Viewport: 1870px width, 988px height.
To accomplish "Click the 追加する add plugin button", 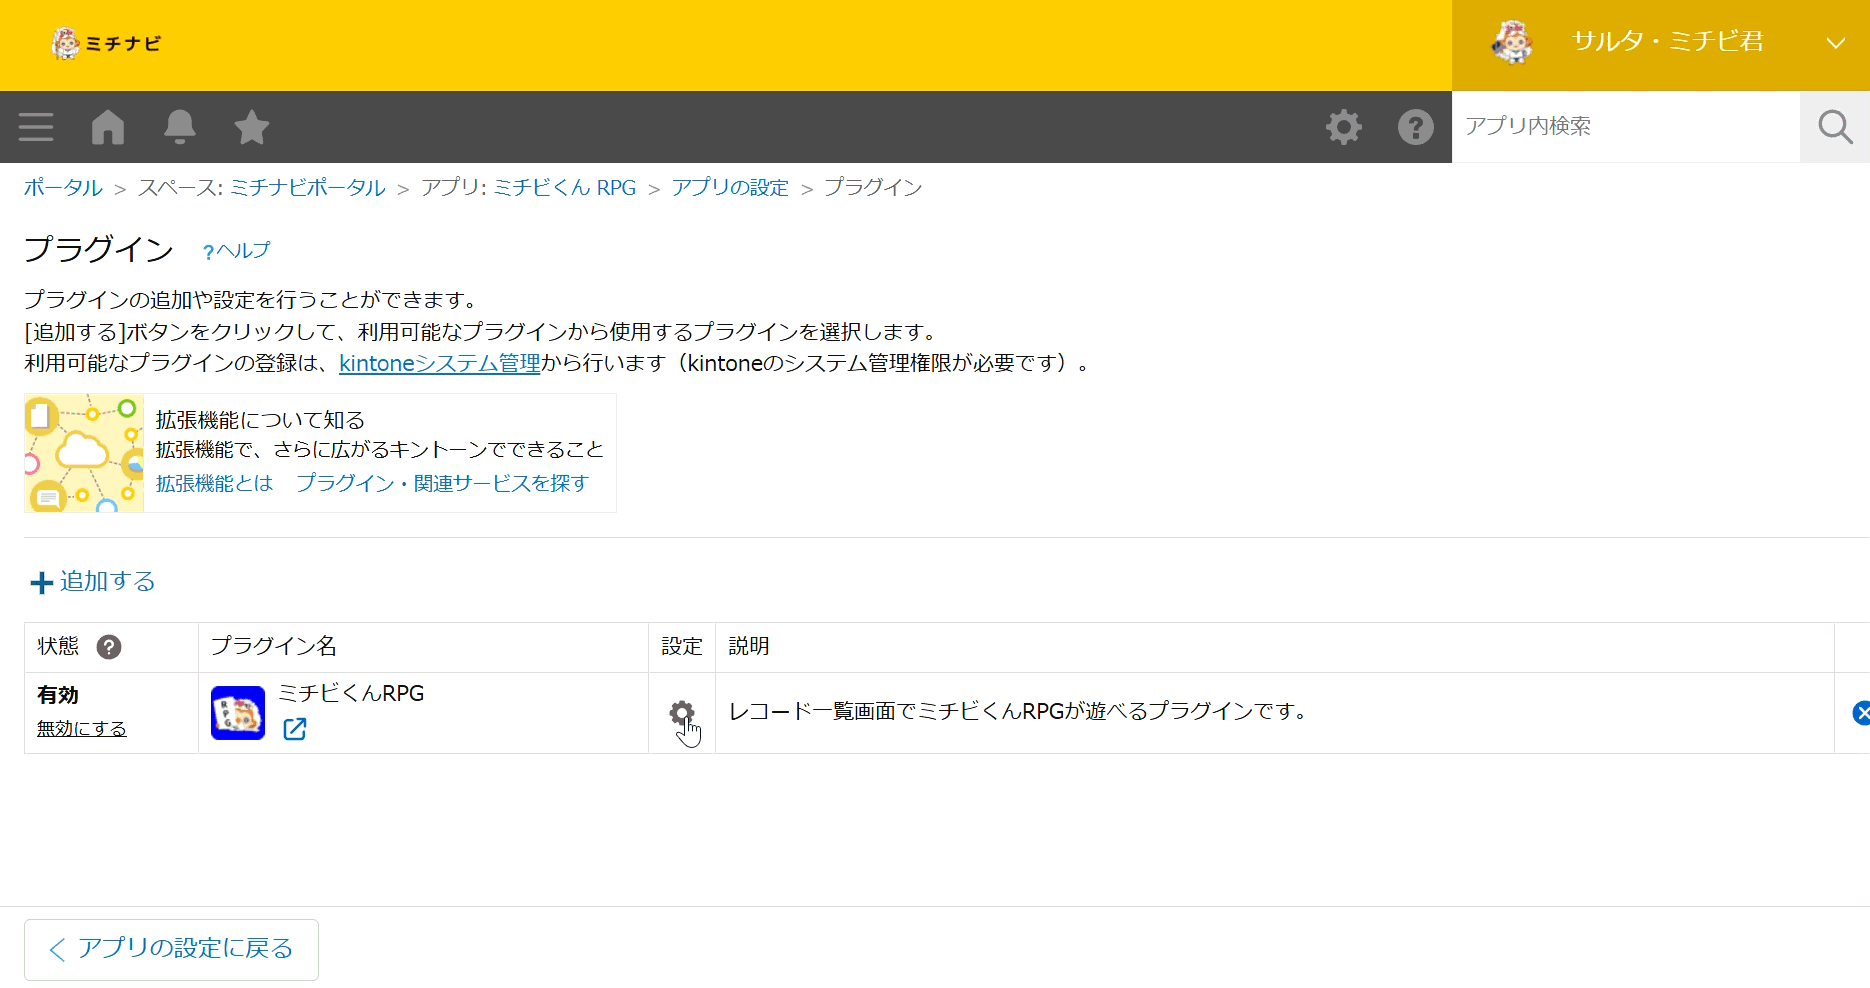I will [93, 582].
